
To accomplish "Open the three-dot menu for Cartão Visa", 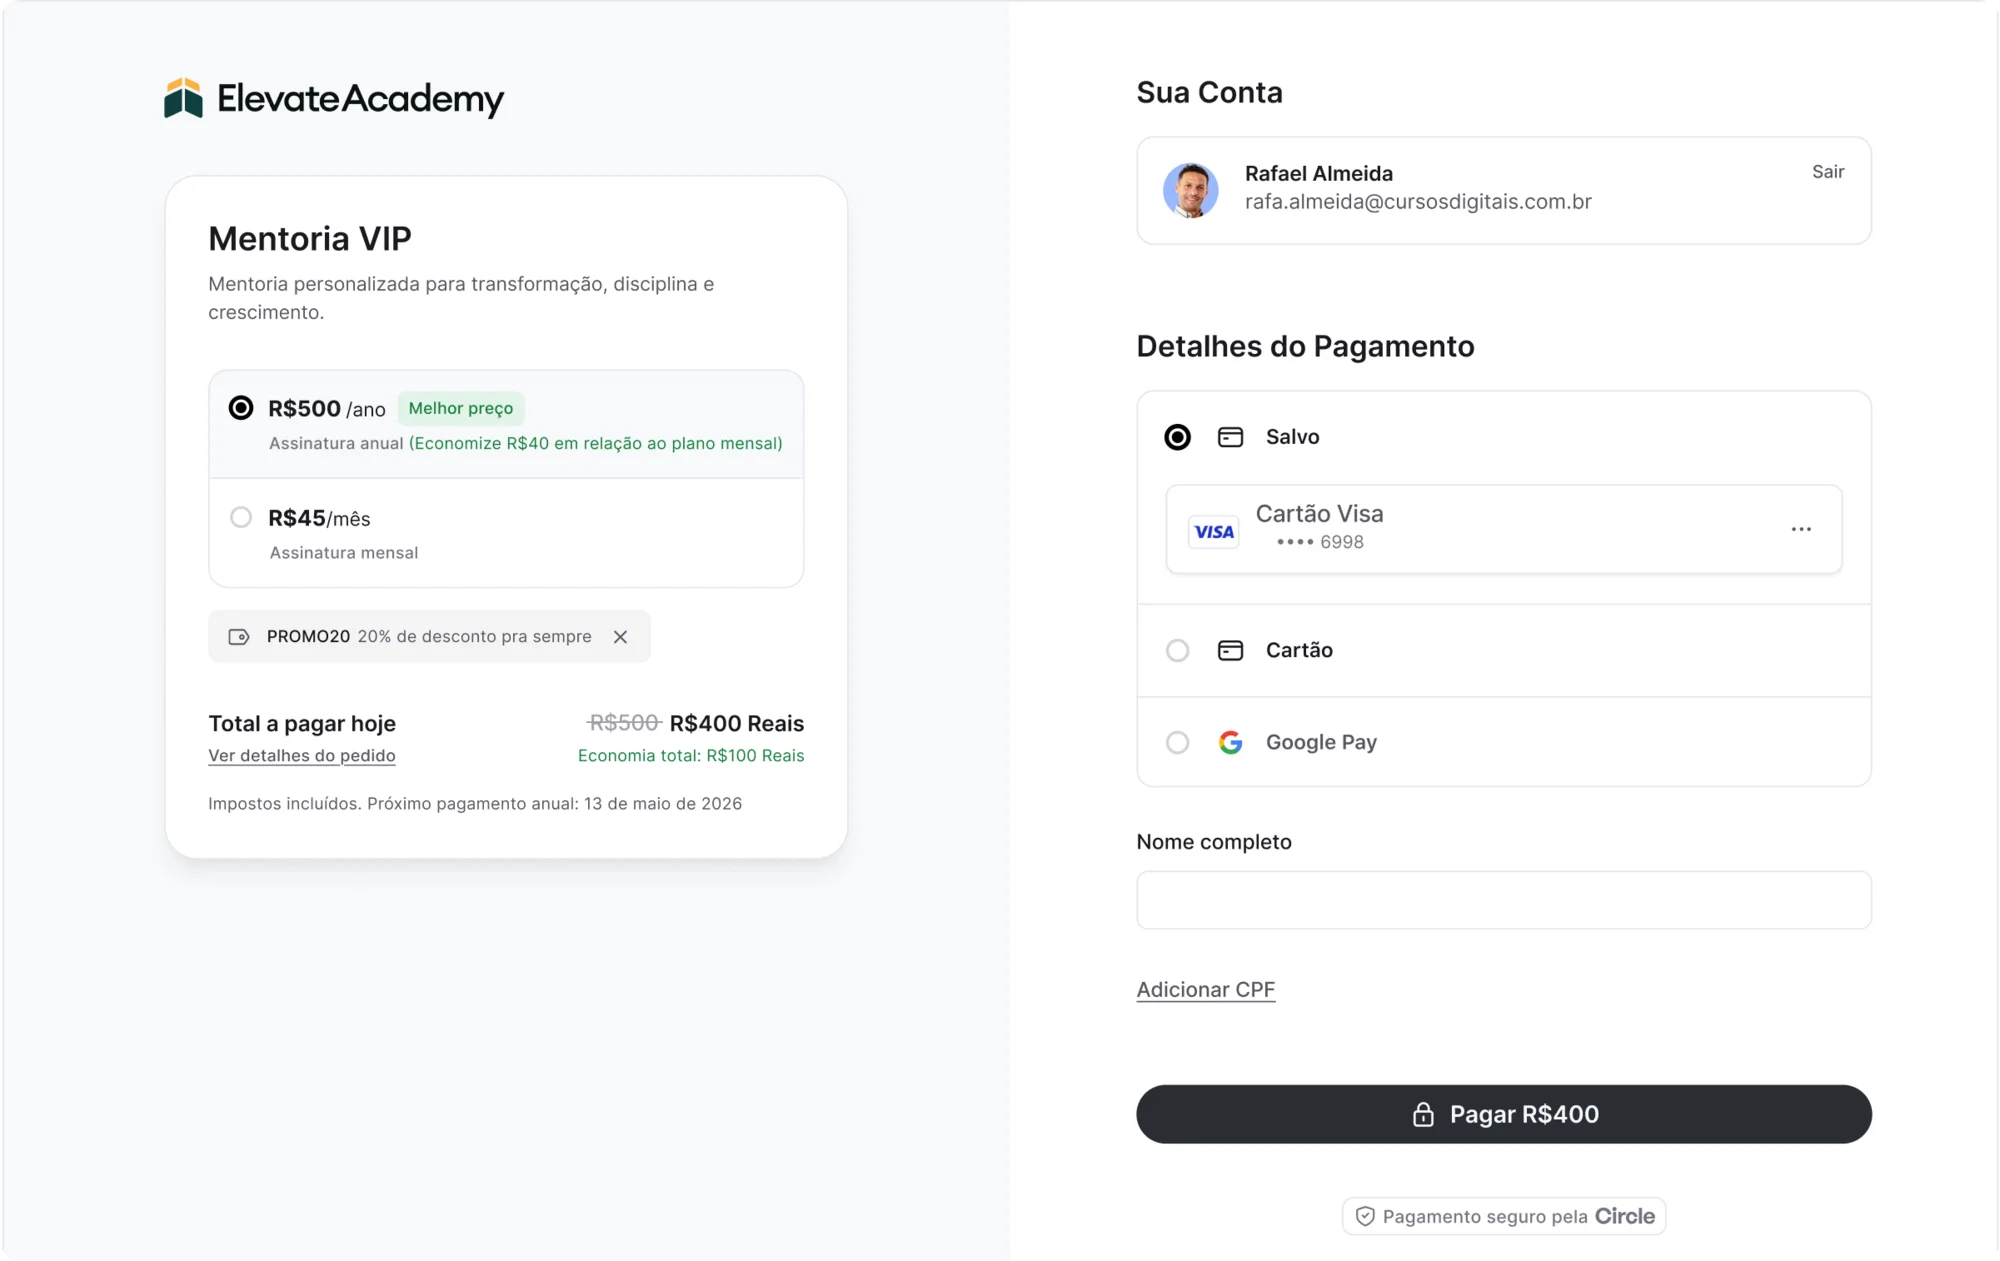I will coord(1801,529).
